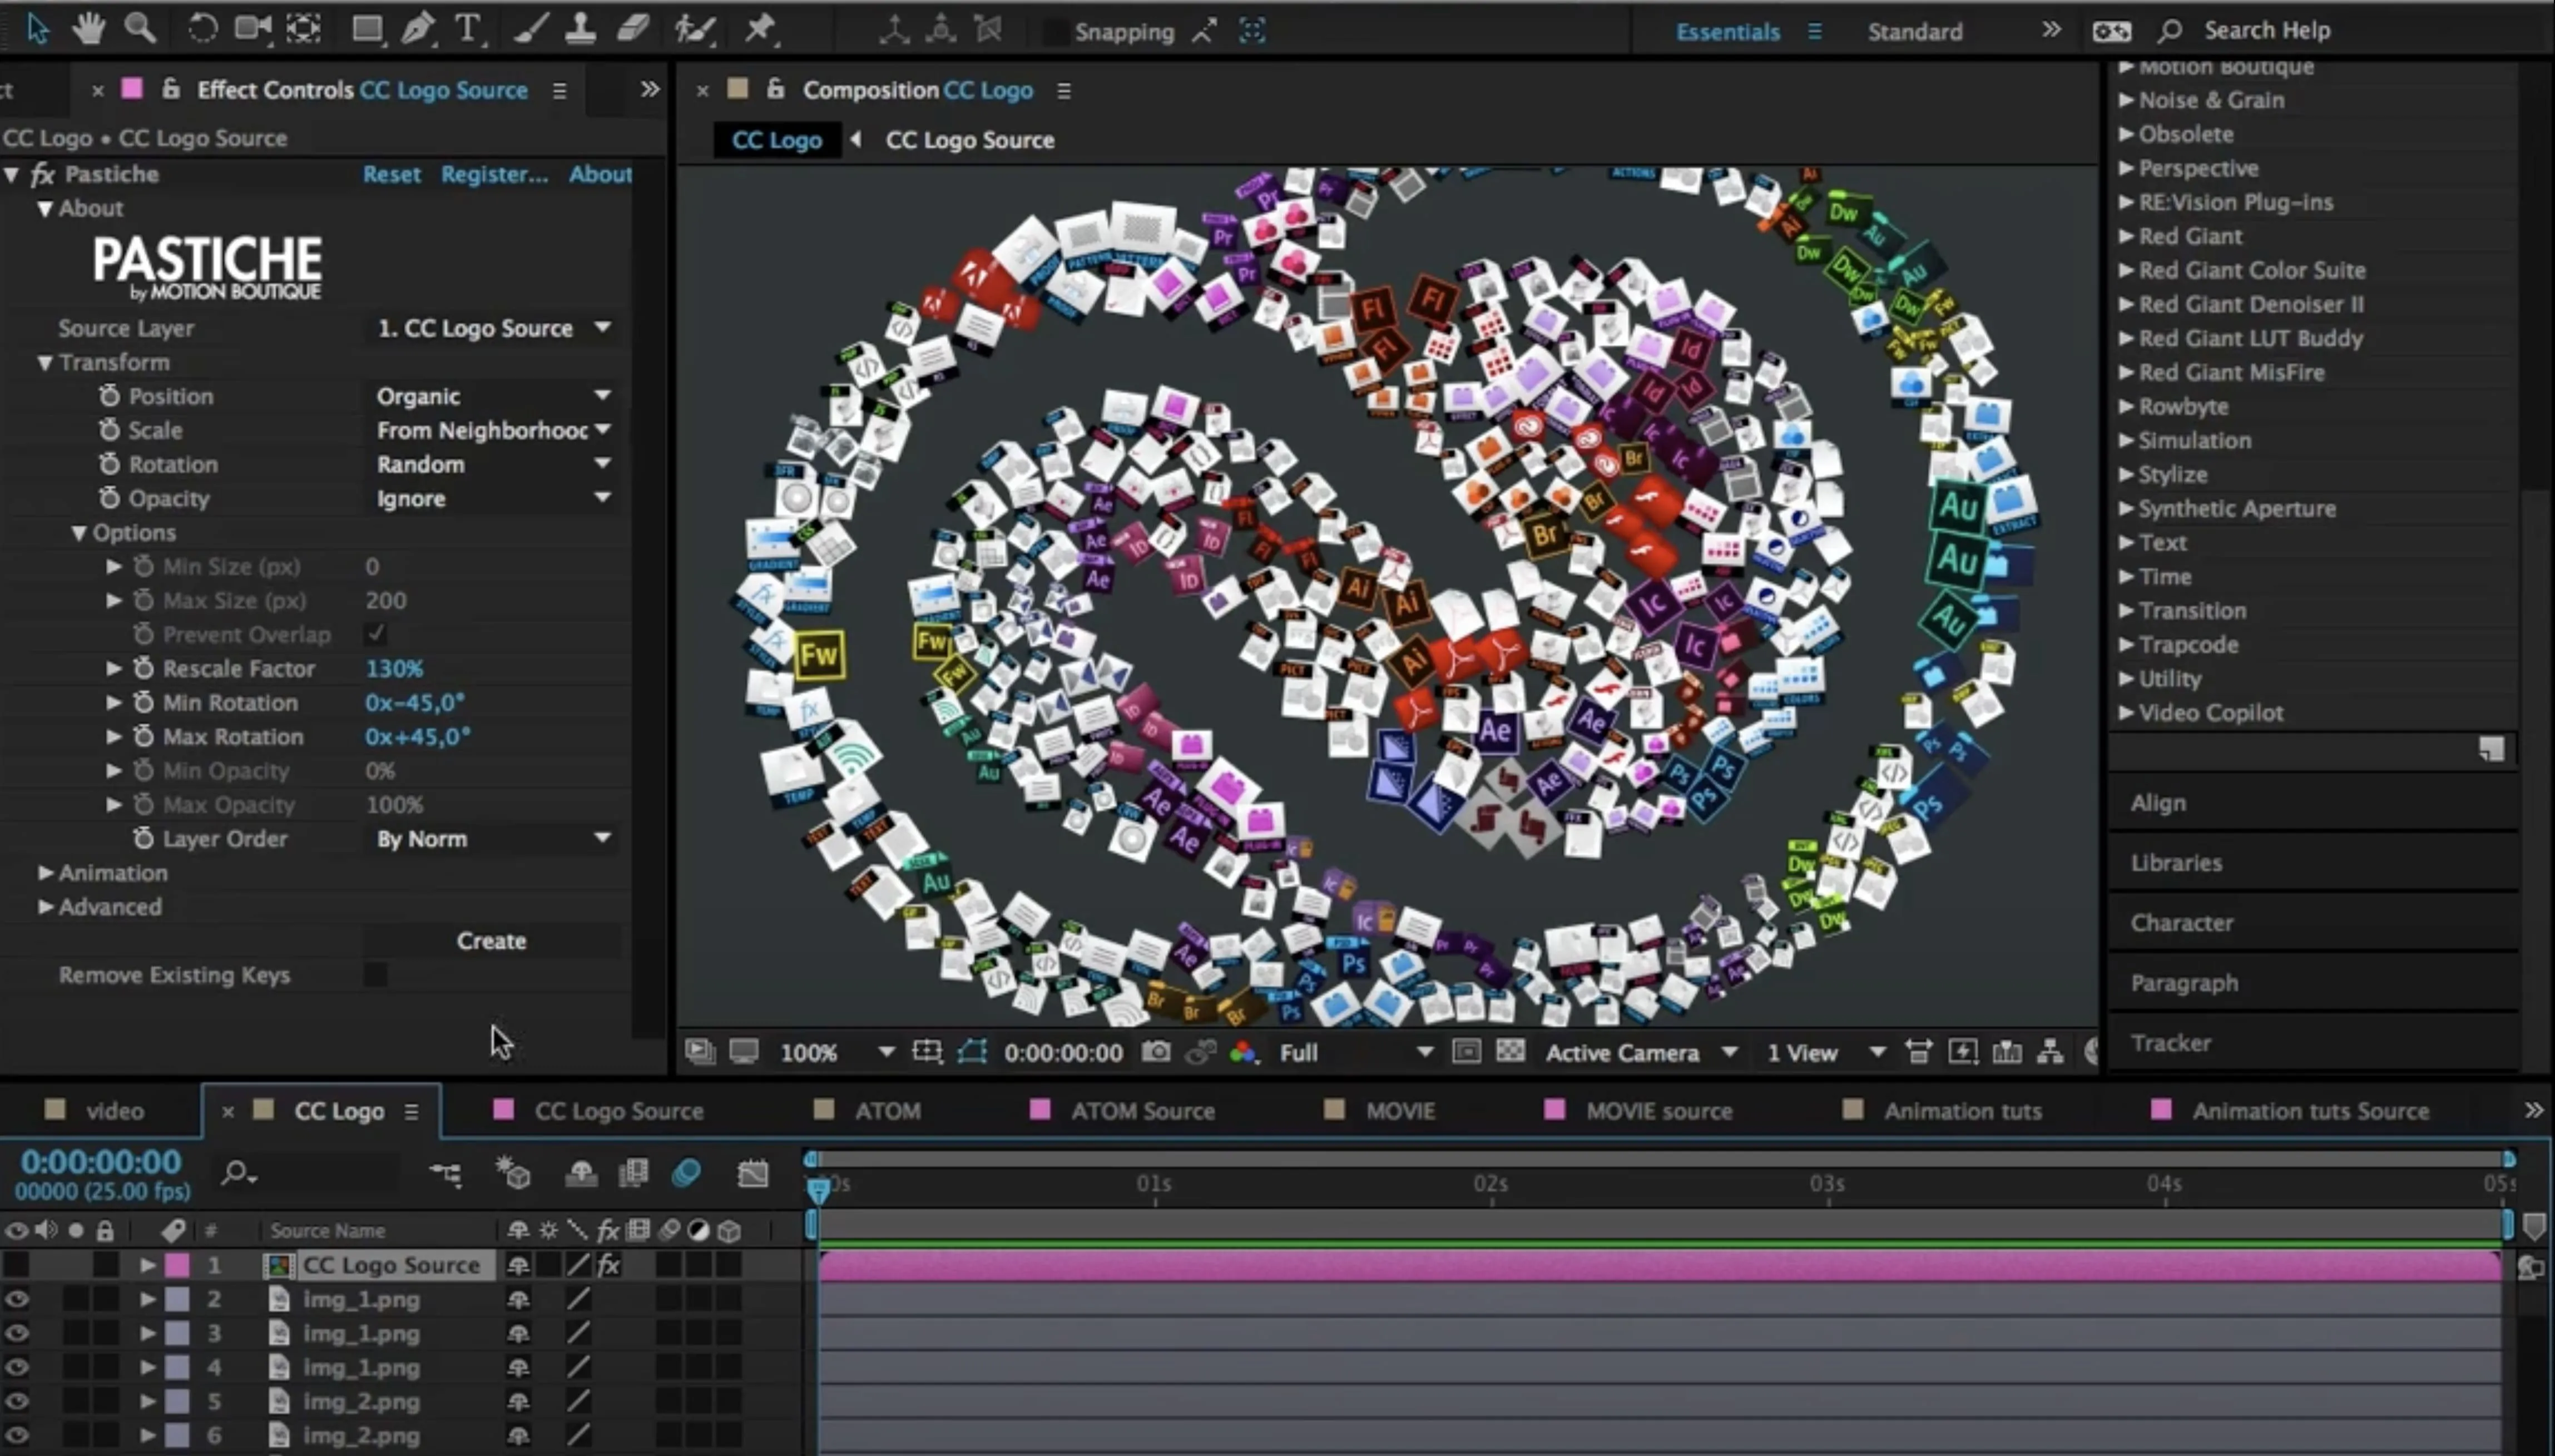Choose grid and guide options icon
The image size is (2555, 1456).
pos(927,1052)
